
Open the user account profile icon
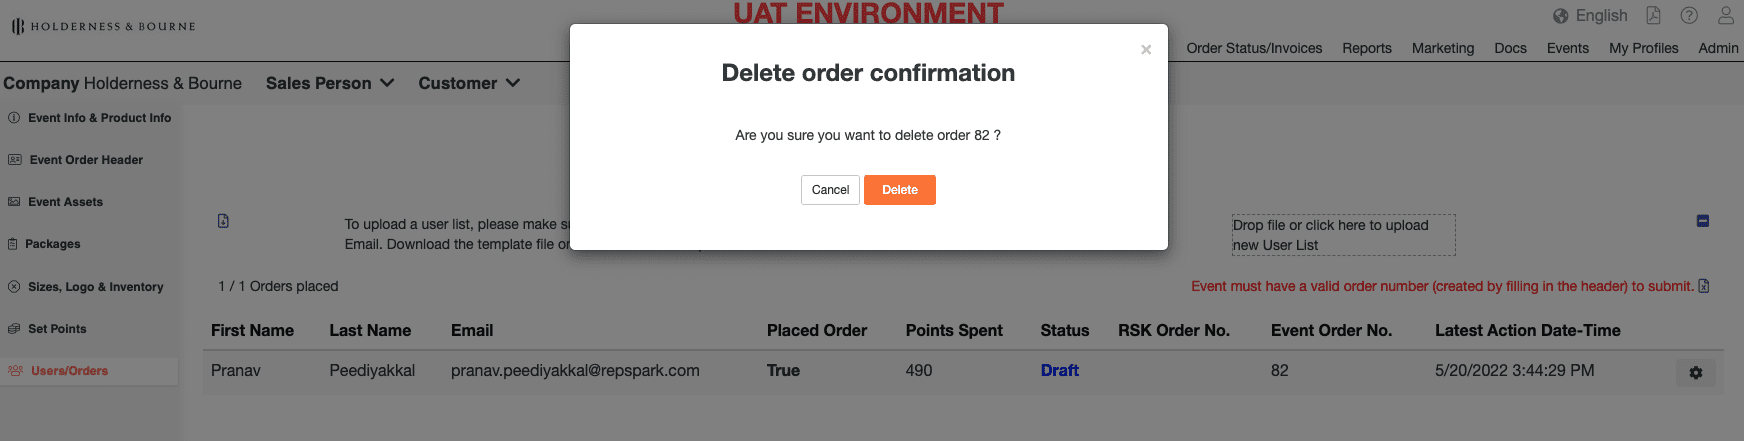(x=1726, y=15)
